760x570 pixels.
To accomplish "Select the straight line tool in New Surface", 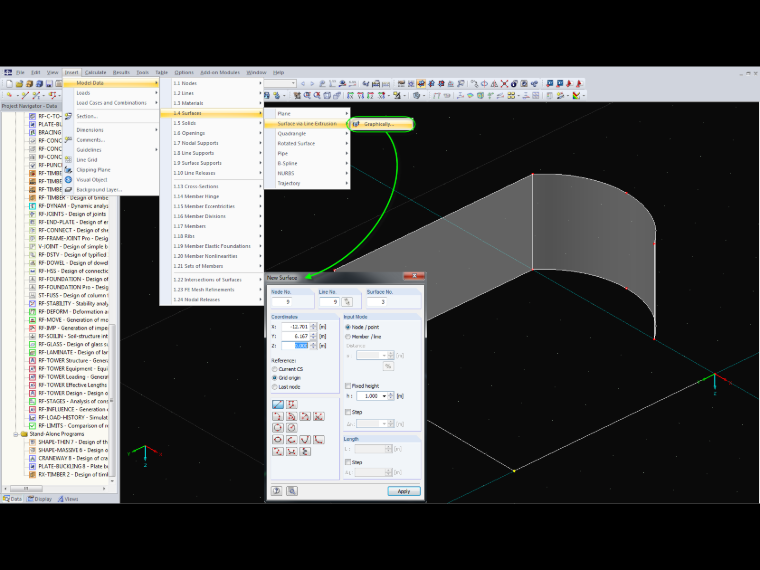I will point(278,404).
